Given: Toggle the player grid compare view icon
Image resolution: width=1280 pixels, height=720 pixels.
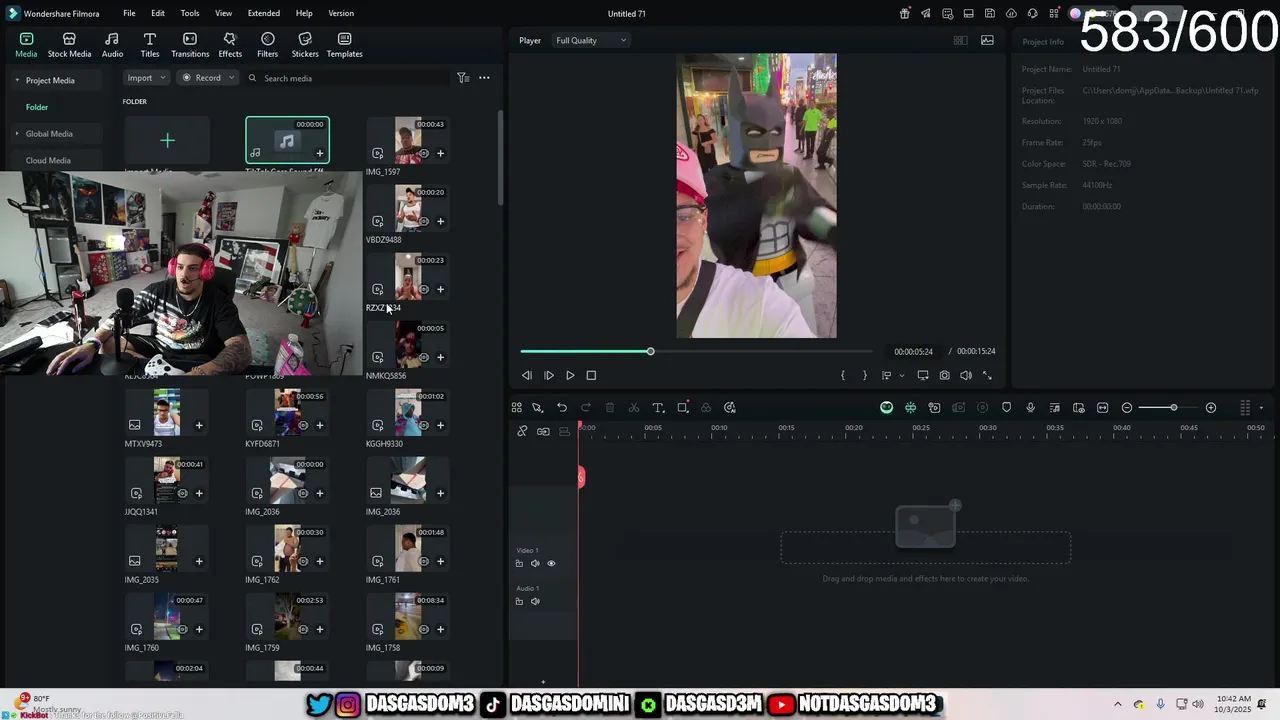Looking at the screenshot, I should click(960, 40).
